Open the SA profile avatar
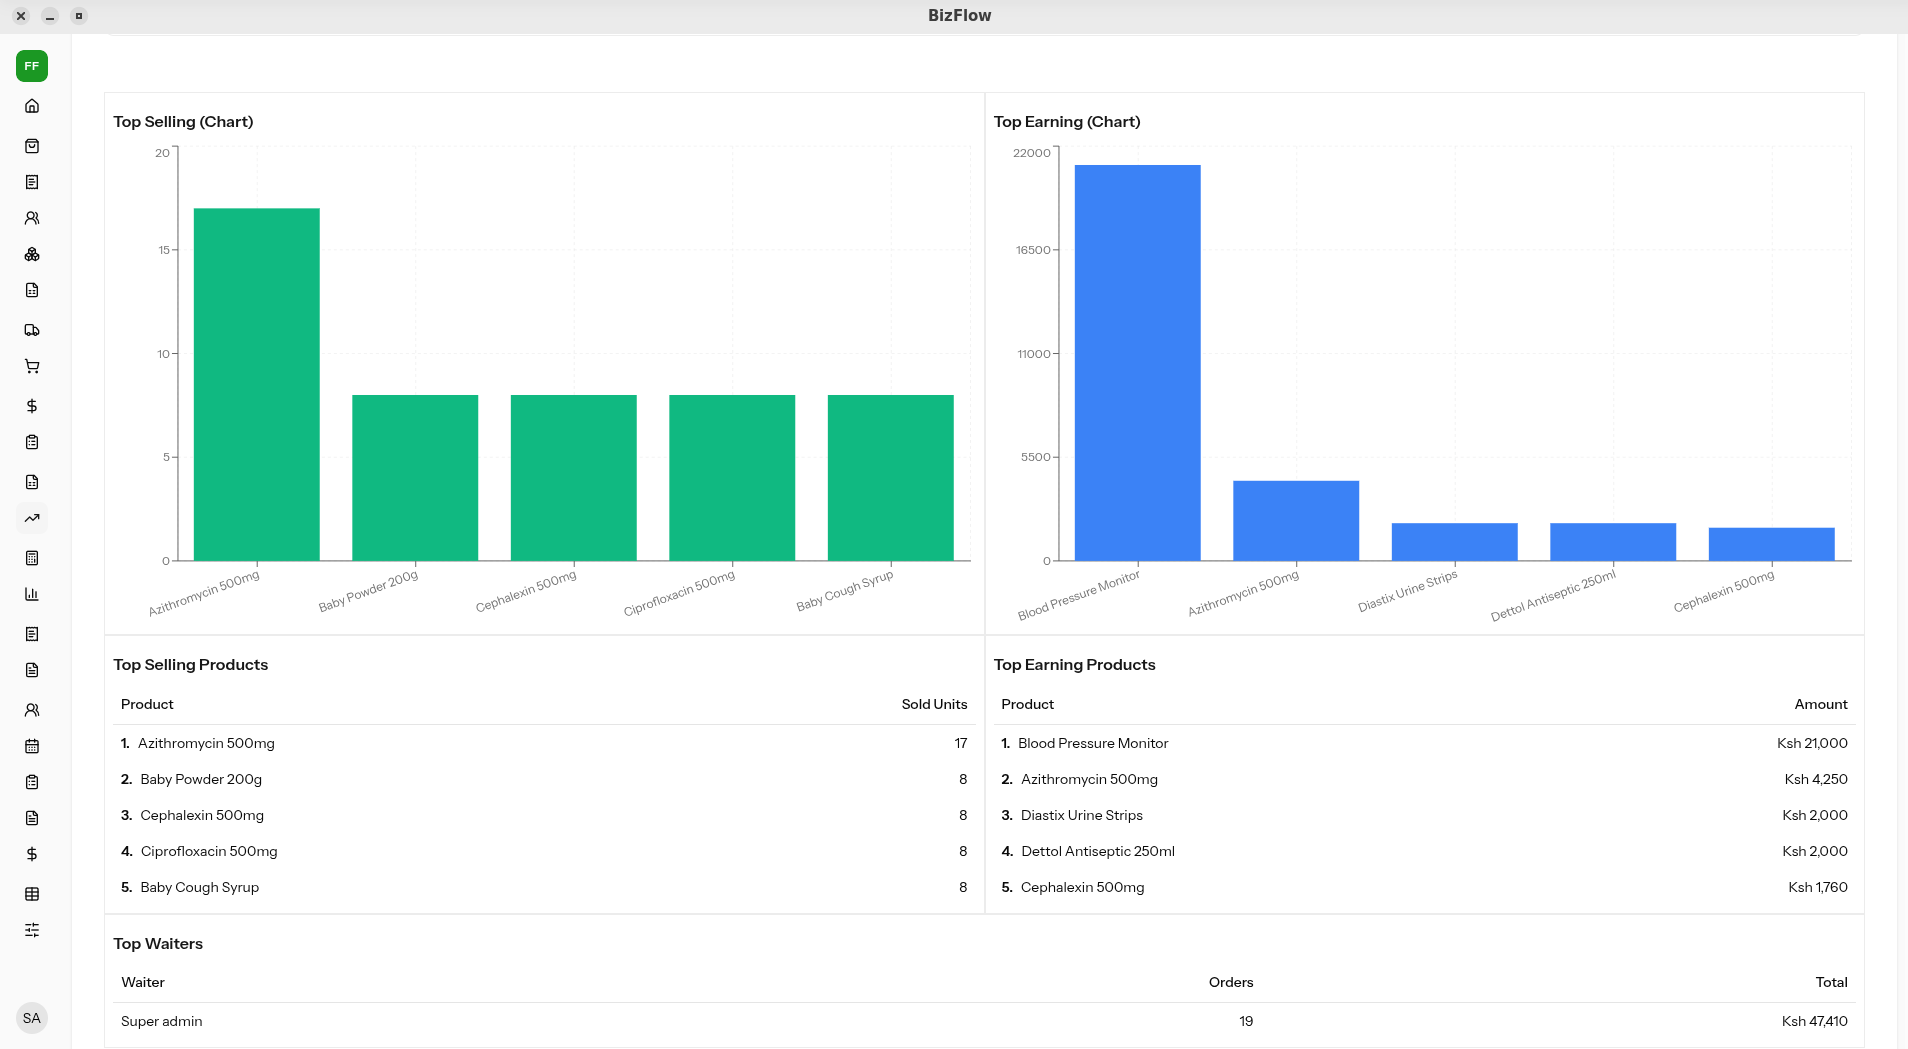This screenshot has height=1049, width=1908. point(32,1017)
